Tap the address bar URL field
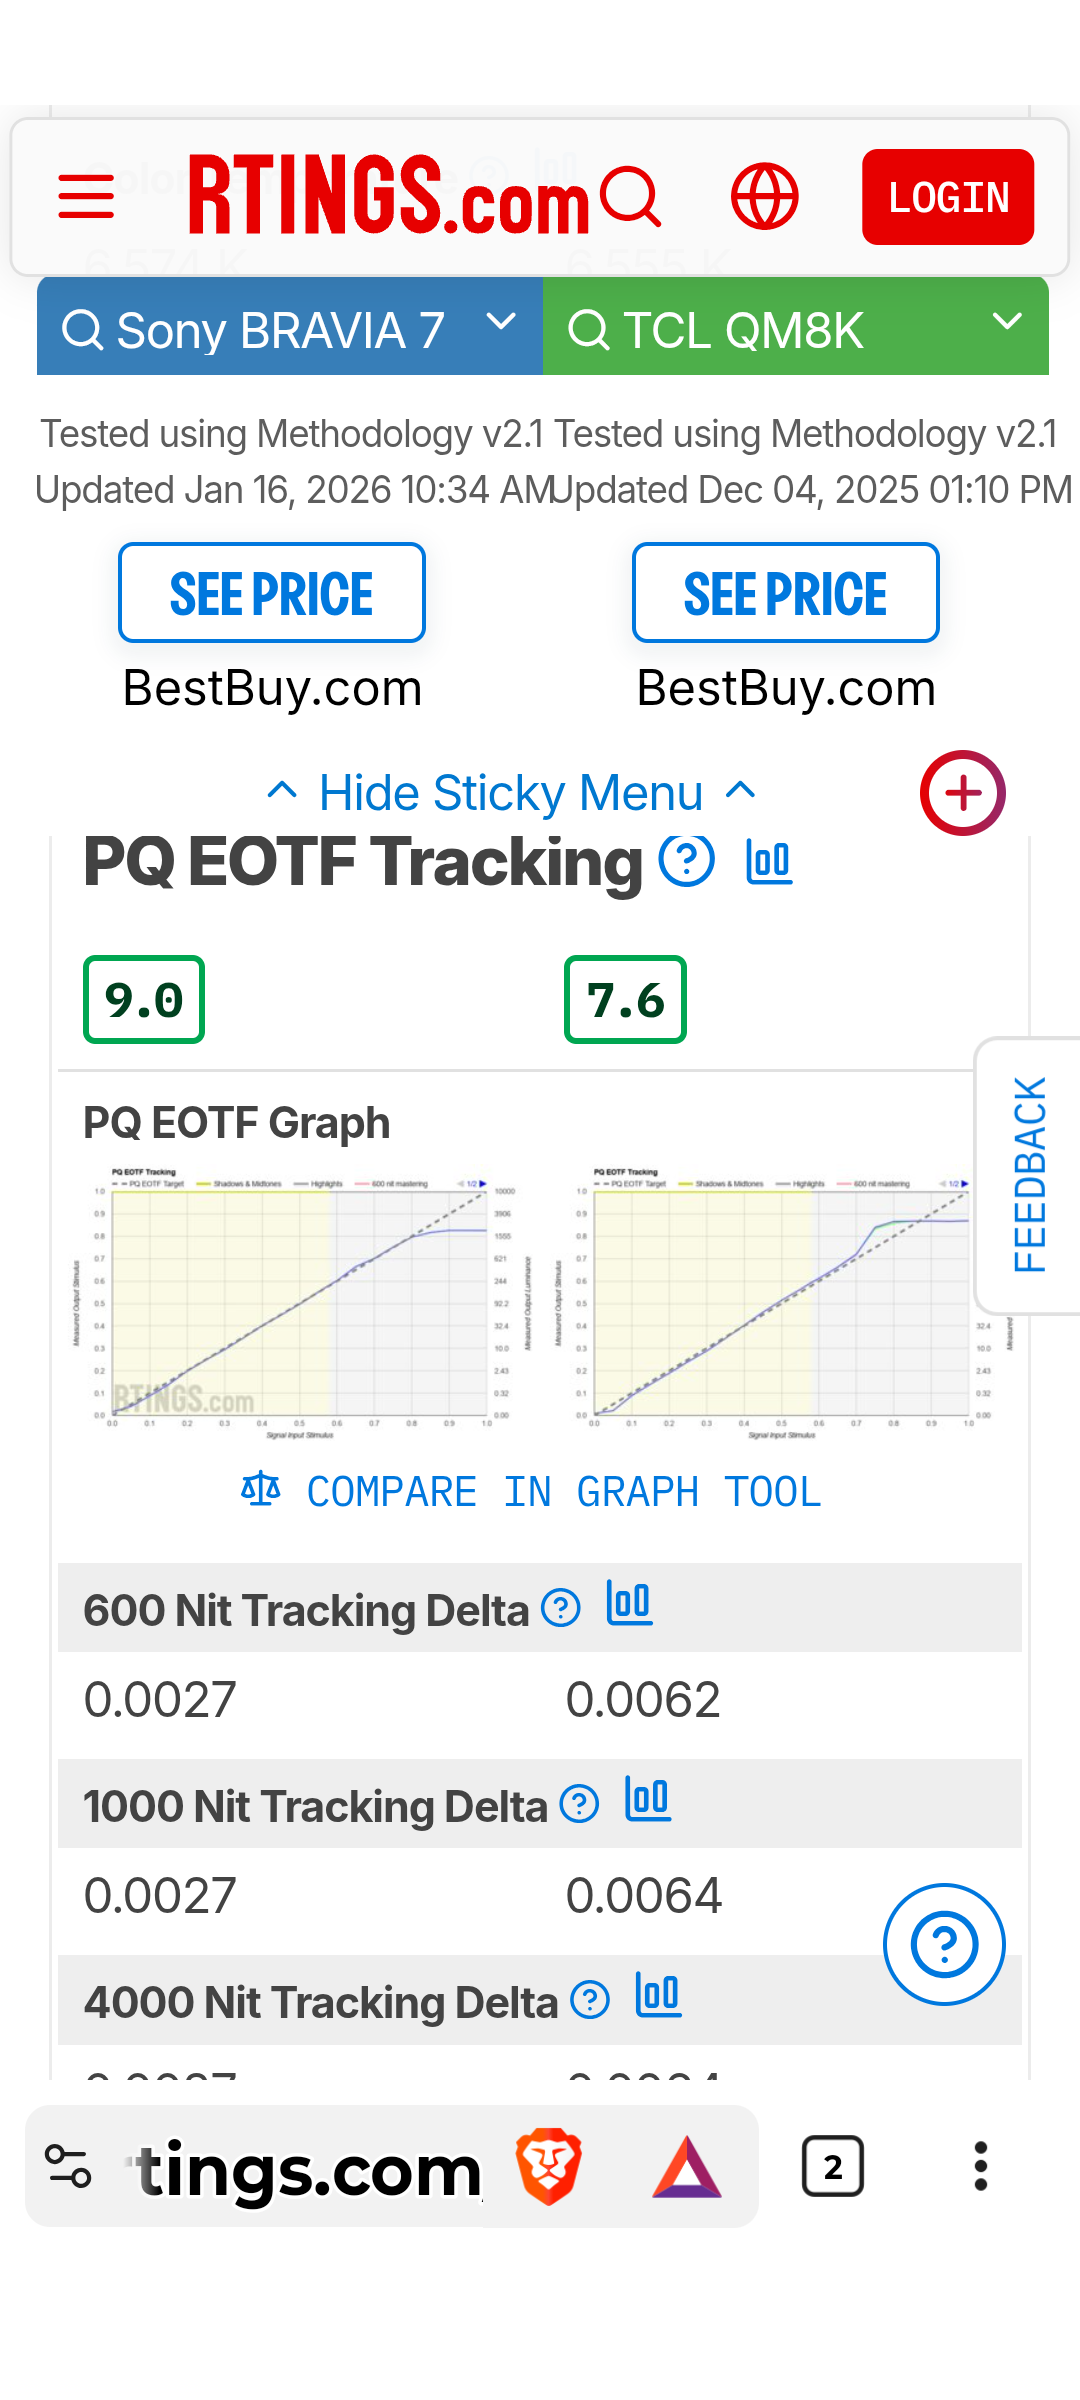 point(310,2169)
